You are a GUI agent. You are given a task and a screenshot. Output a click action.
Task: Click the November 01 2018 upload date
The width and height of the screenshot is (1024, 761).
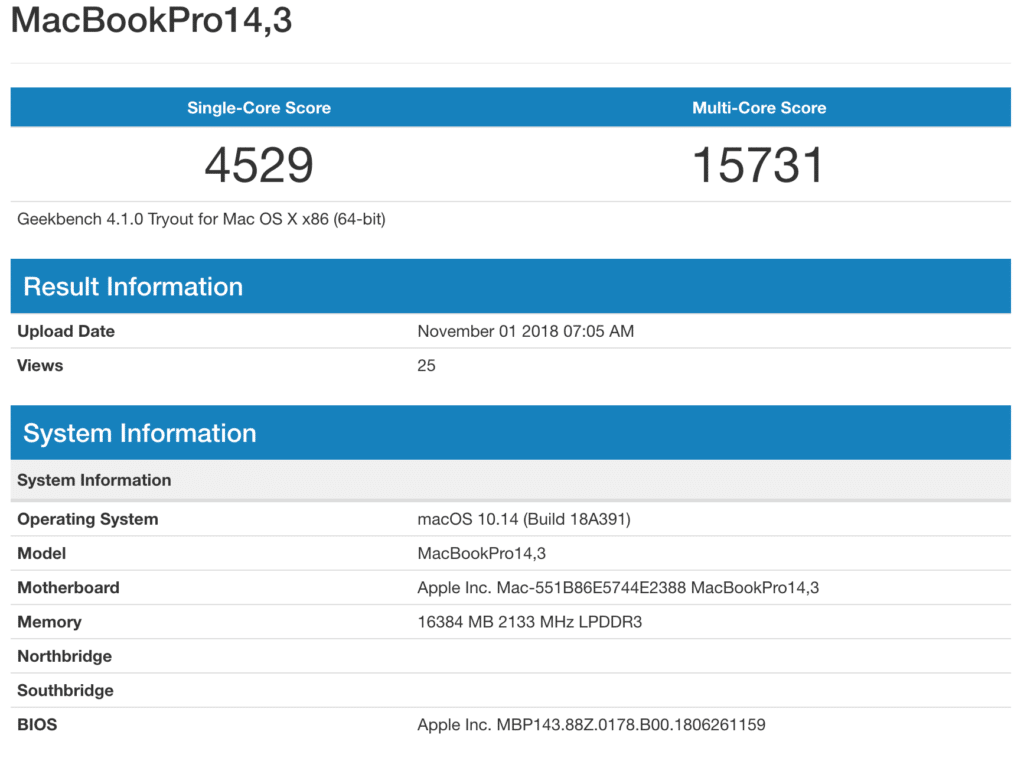pos(525,331)
